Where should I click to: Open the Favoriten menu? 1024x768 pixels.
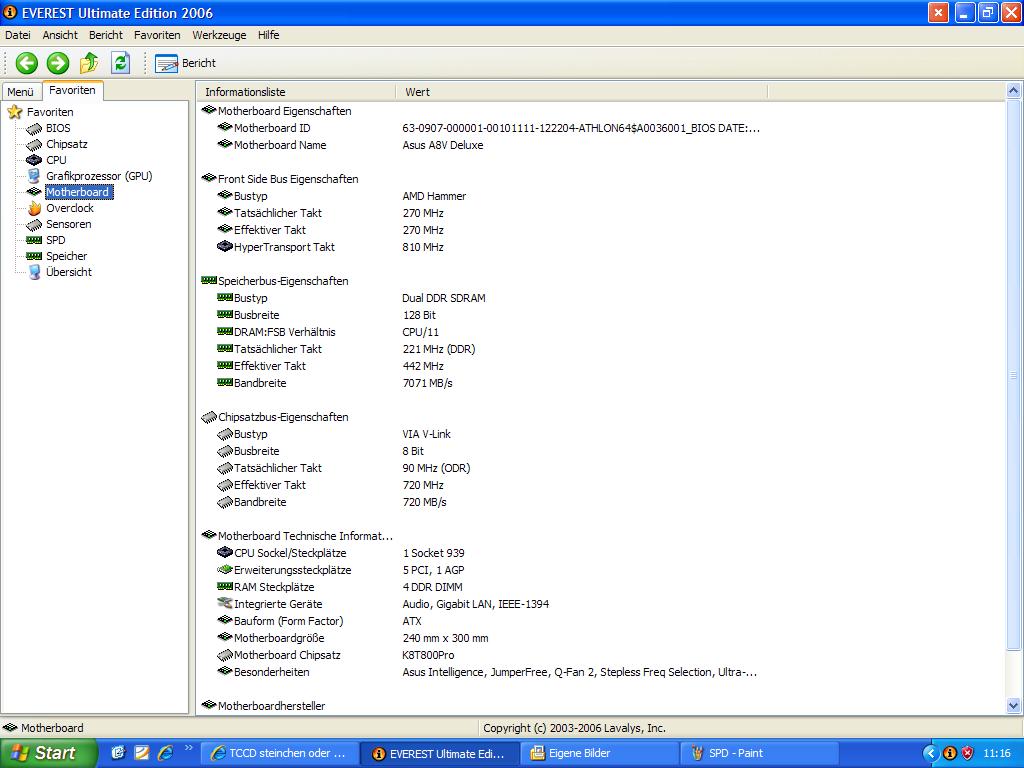157,35
